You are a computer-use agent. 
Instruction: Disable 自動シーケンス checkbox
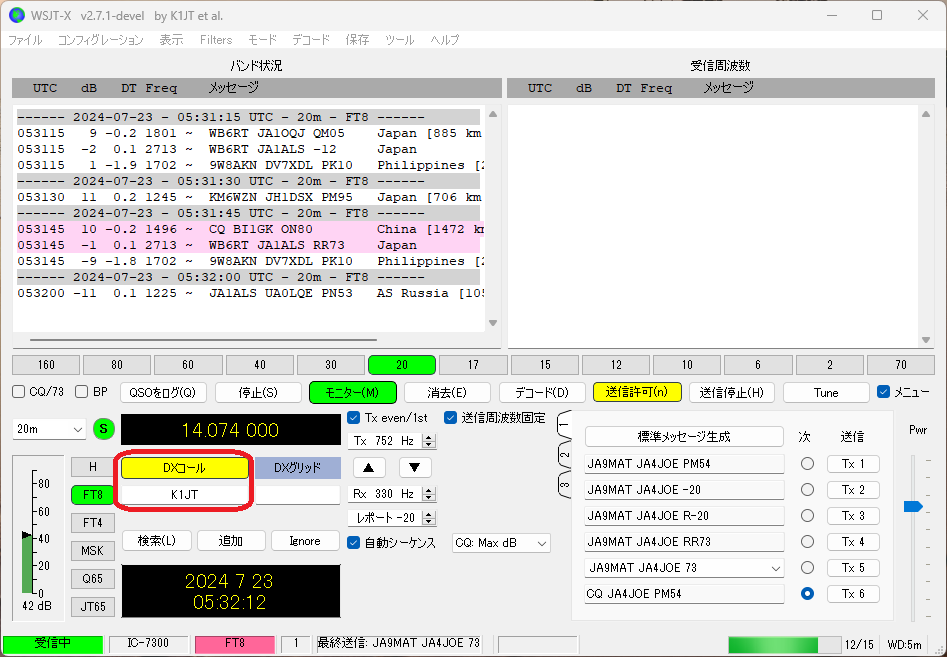tap(354, 542)
